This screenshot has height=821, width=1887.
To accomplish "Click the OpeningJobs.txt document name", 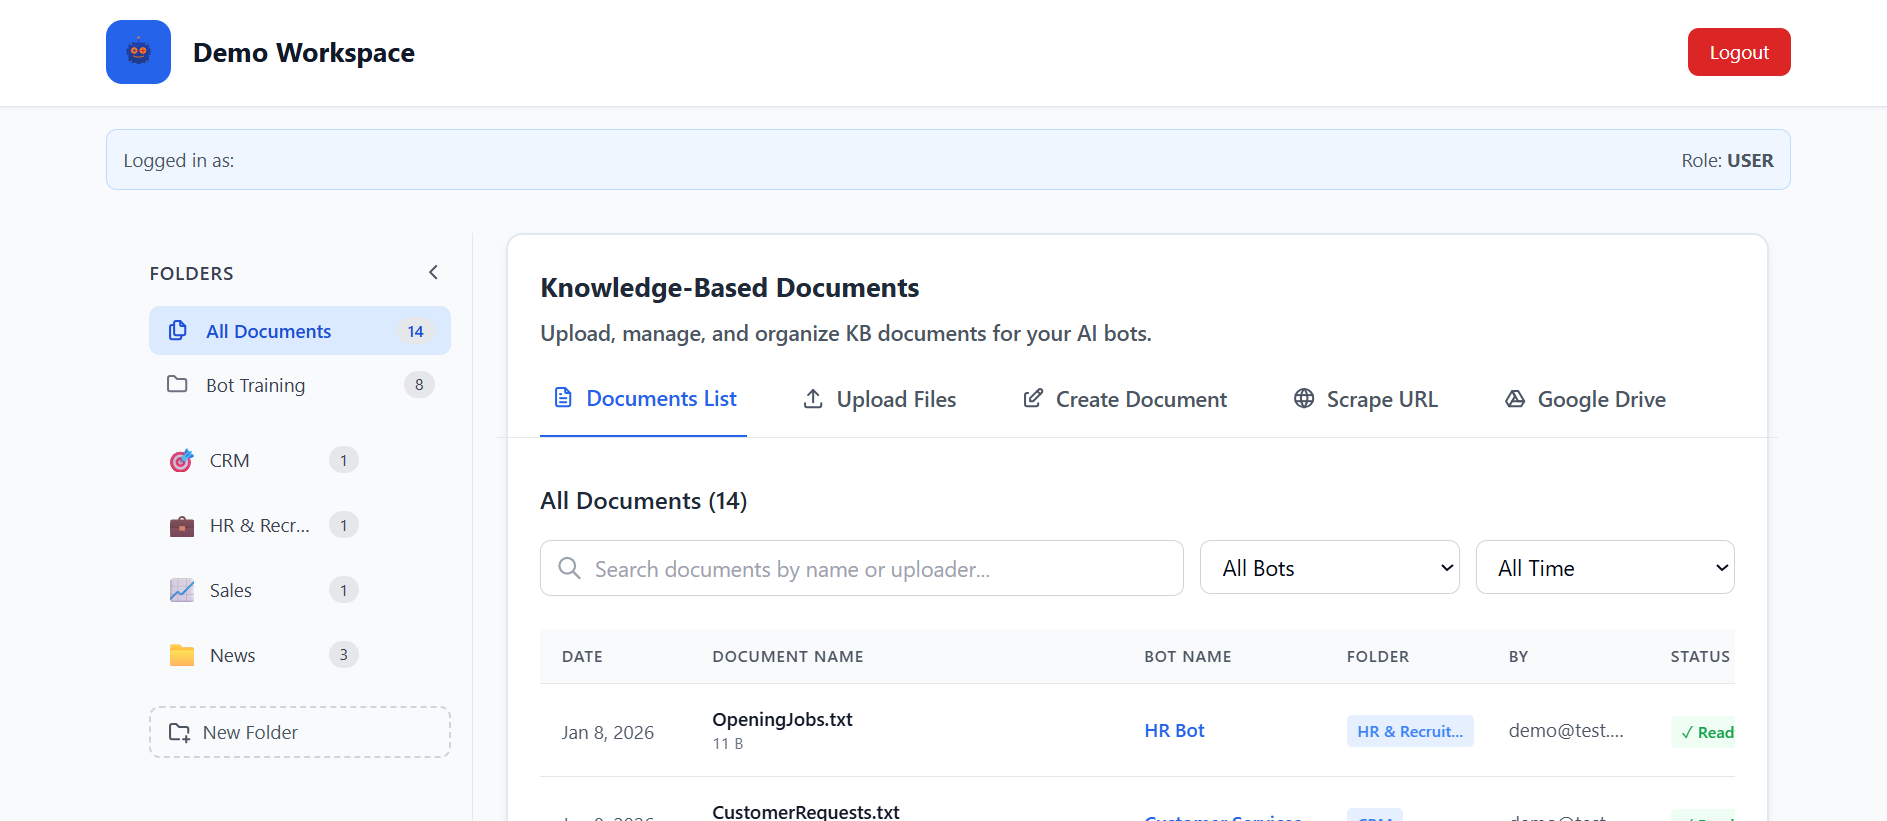I will click(x=782, y=719).
